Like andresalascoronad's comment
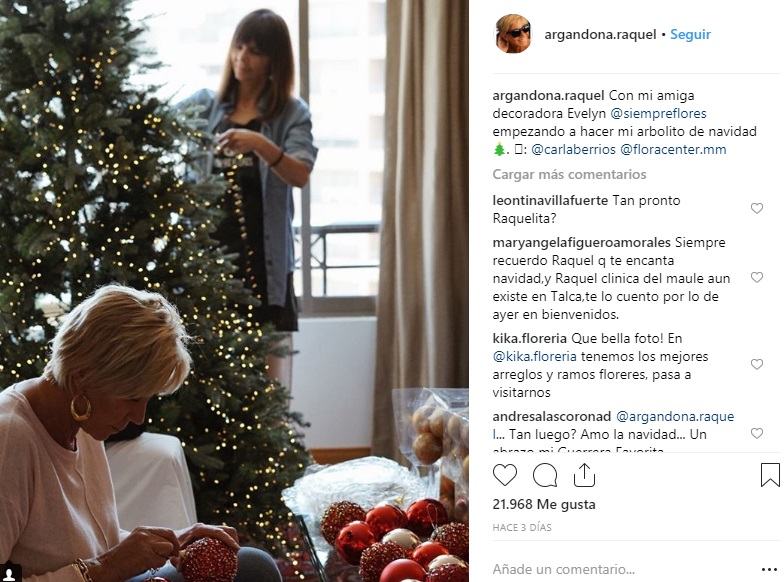Image resolution: width=784 pixels, height=582 pixels. point(757,434)
